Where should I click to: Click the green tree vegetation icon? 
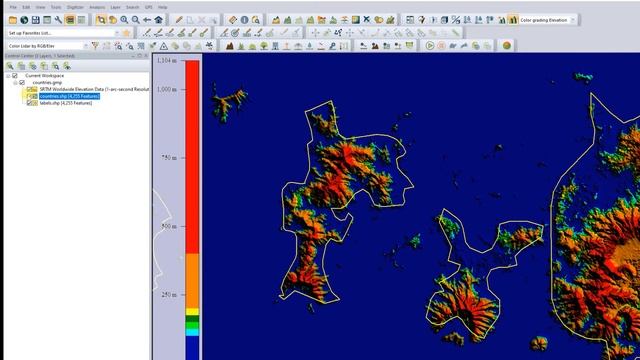[264, 46]
